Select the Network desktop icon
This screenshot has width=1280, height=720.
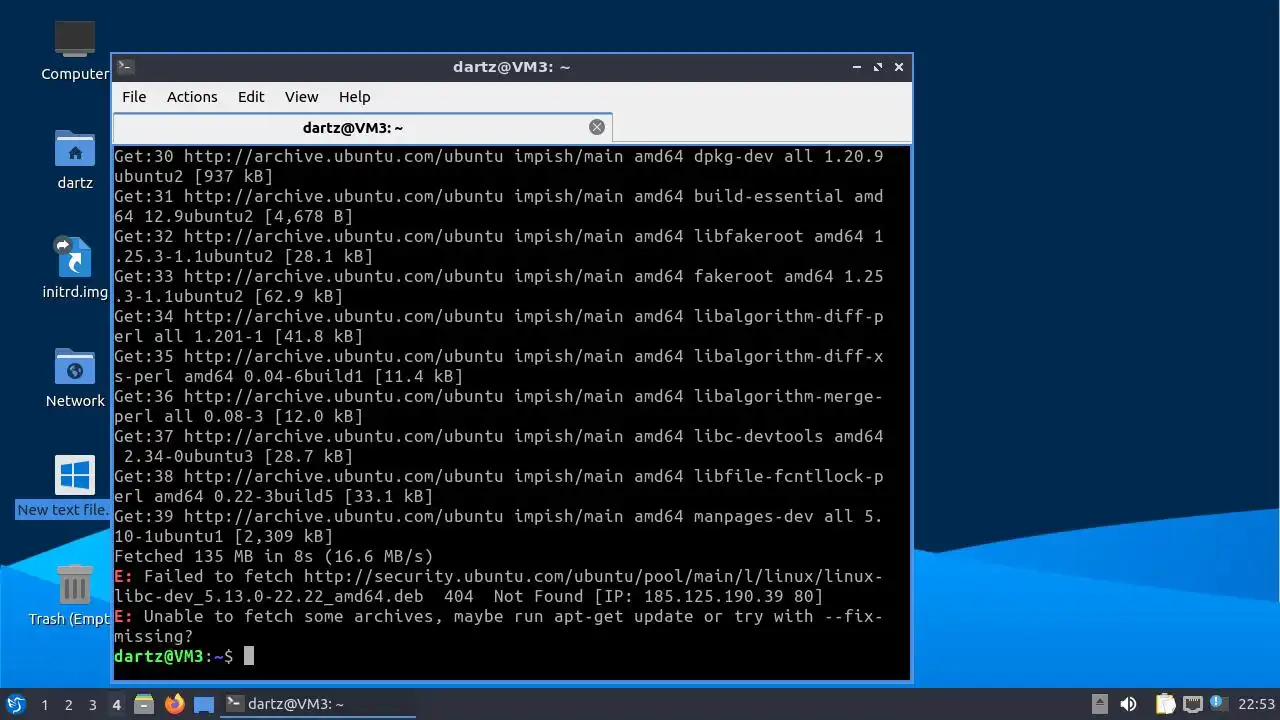pyautogui.click(x=75, y=378)
